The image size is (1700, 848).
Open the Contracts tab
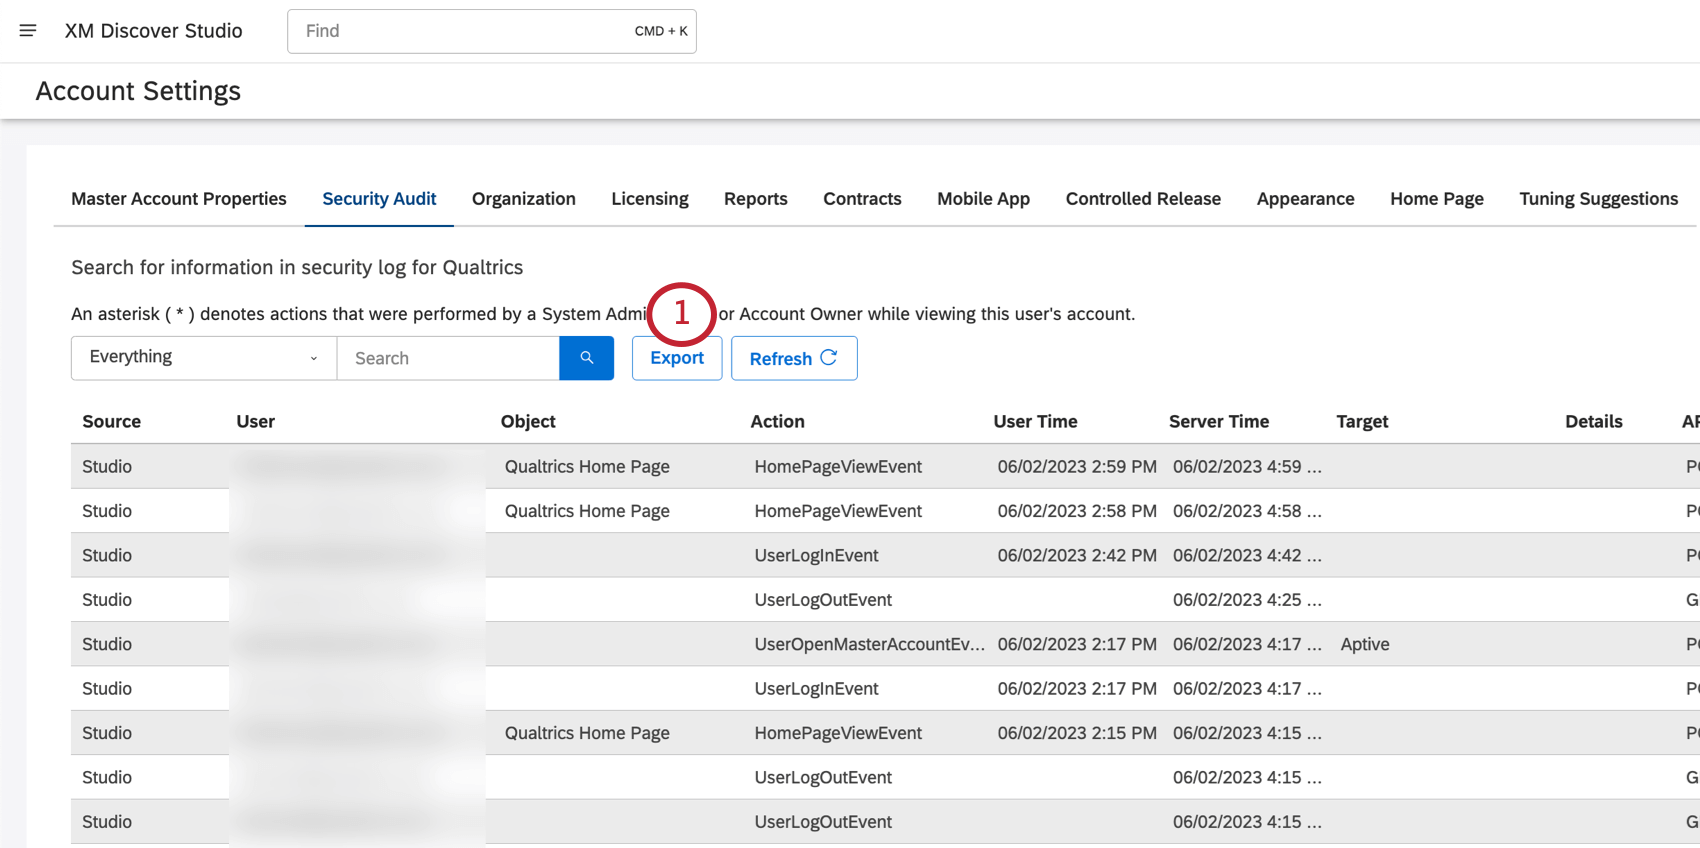862,199
